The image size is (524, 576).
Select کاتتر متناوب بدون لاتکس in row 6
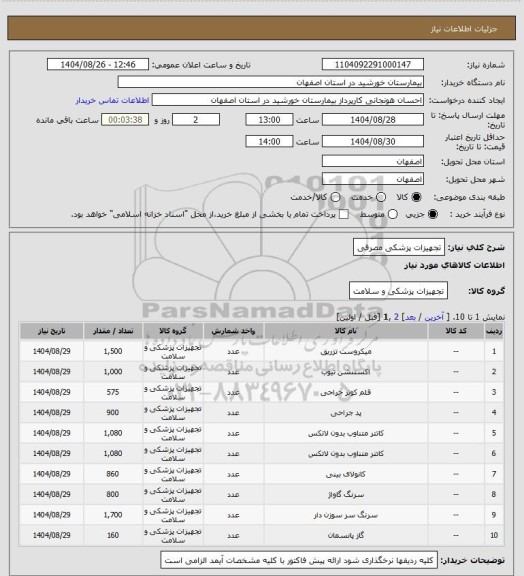(x=345, y=454)
